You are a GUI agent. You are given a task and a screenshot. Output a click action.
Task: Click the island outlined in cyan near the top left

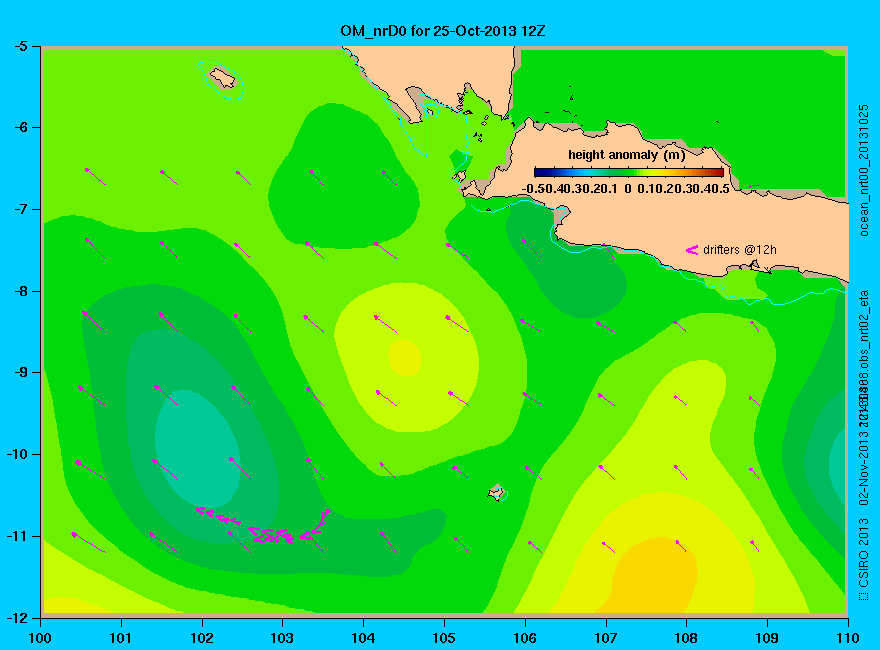[x=223, y=77]
